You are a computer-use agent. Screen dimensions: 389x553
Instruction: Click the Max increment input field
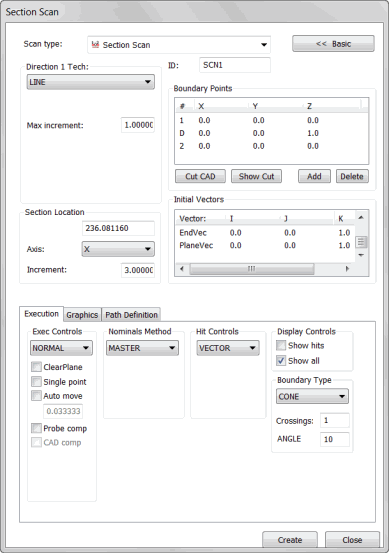138,125
